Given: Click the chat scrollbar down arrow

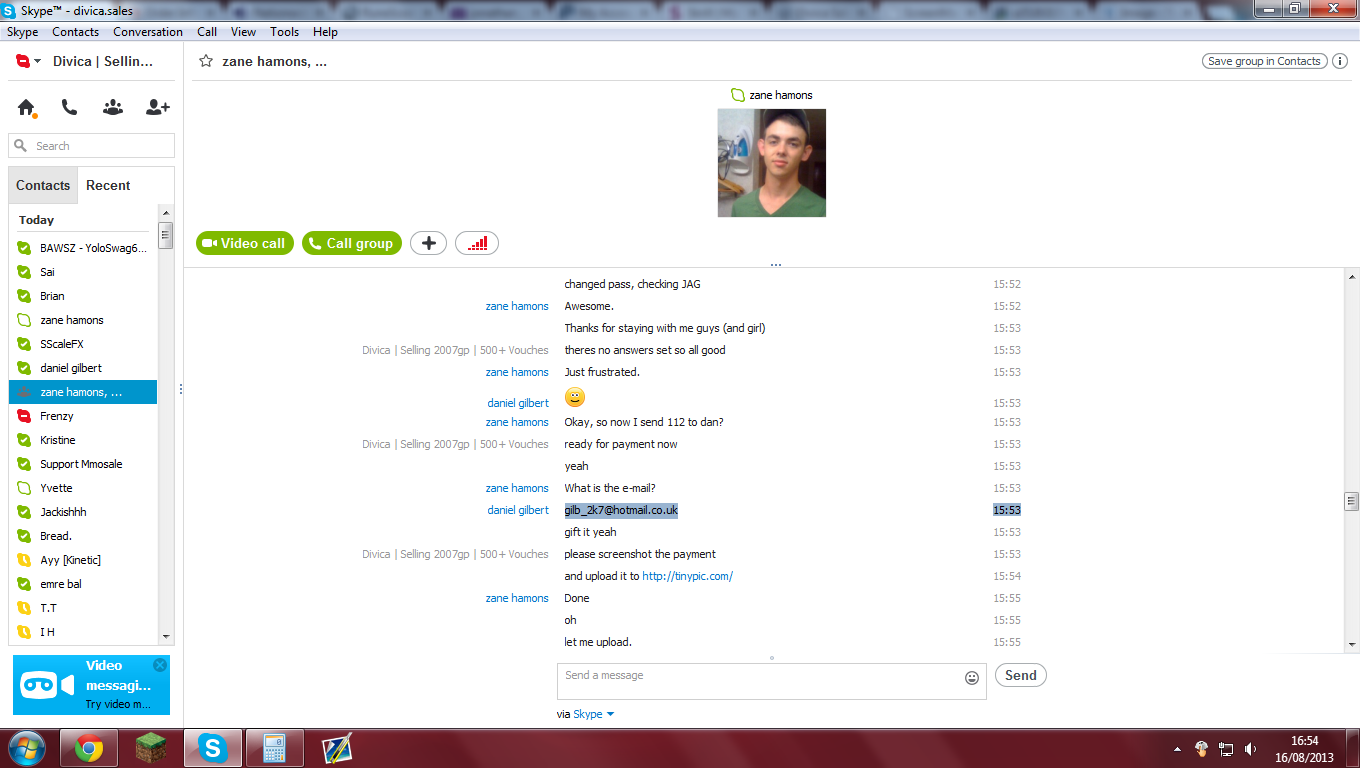Looking at the screenshot, I should (1352, 645).
